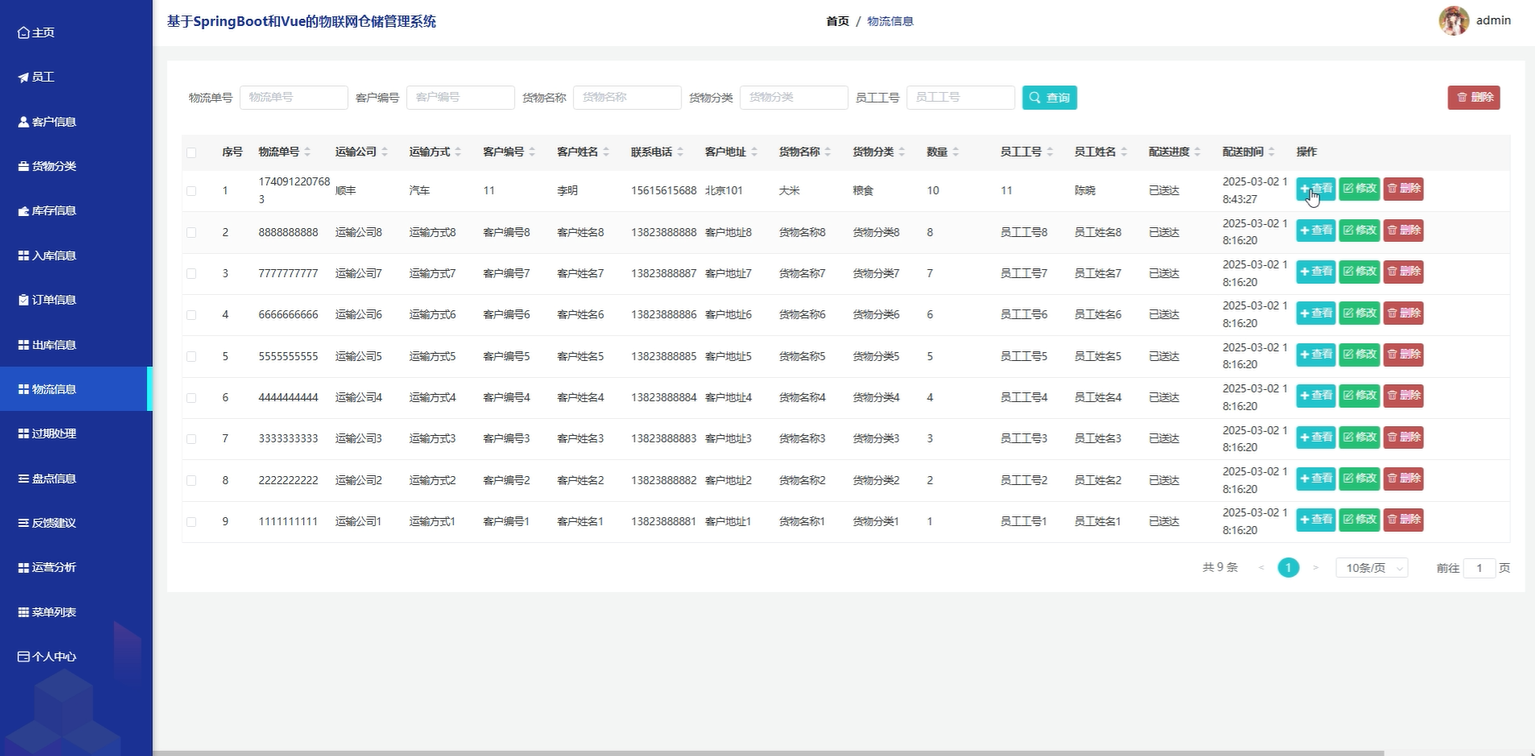Screen dimensions: 1535x756
Task: Check the row 5555555555 checkbox
Action: (x=191, y=356)
